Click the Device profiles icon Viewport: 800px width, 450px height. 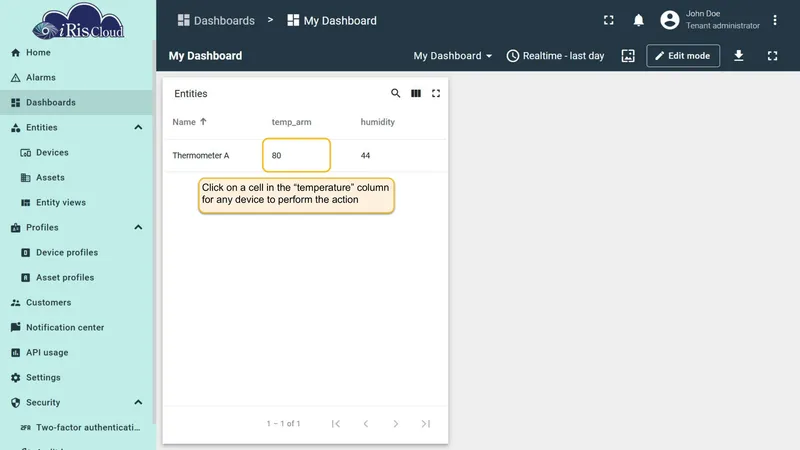(x=26, y=253)
